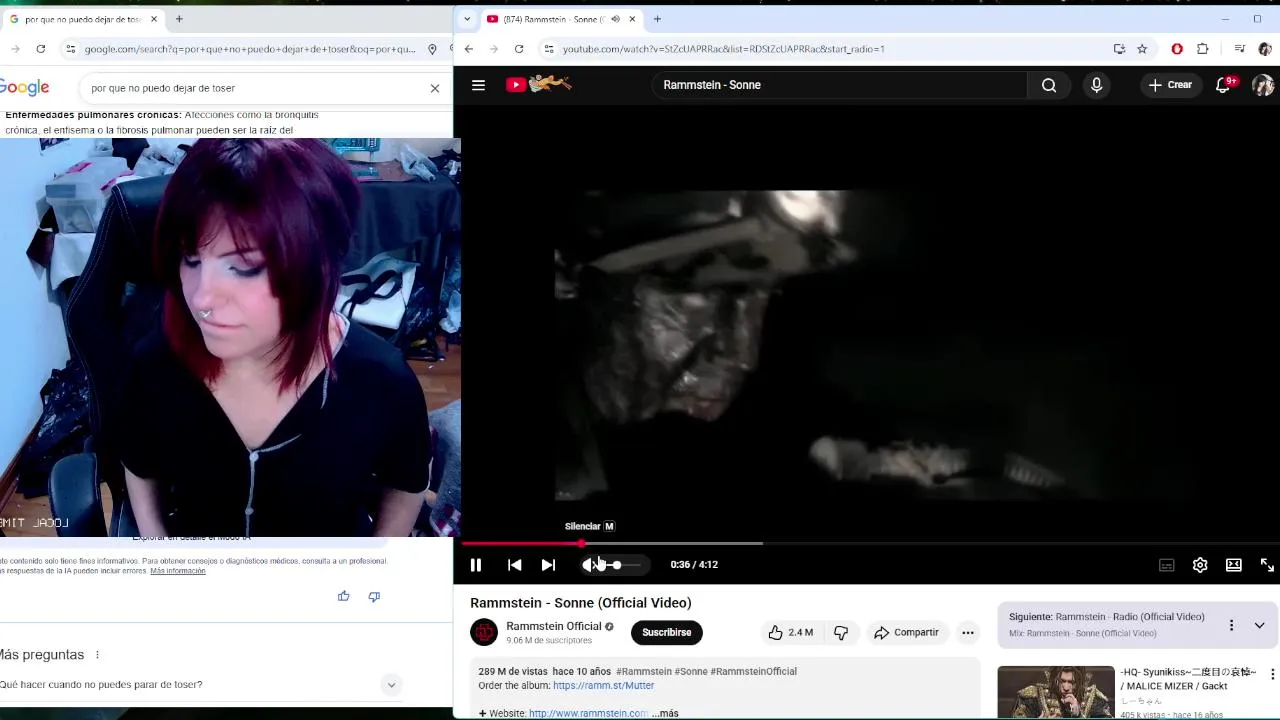The width and height of the screenshot is (1280, 720).
Task: Toggle subtitles on the video player
Action: (x=1166, y=565)
